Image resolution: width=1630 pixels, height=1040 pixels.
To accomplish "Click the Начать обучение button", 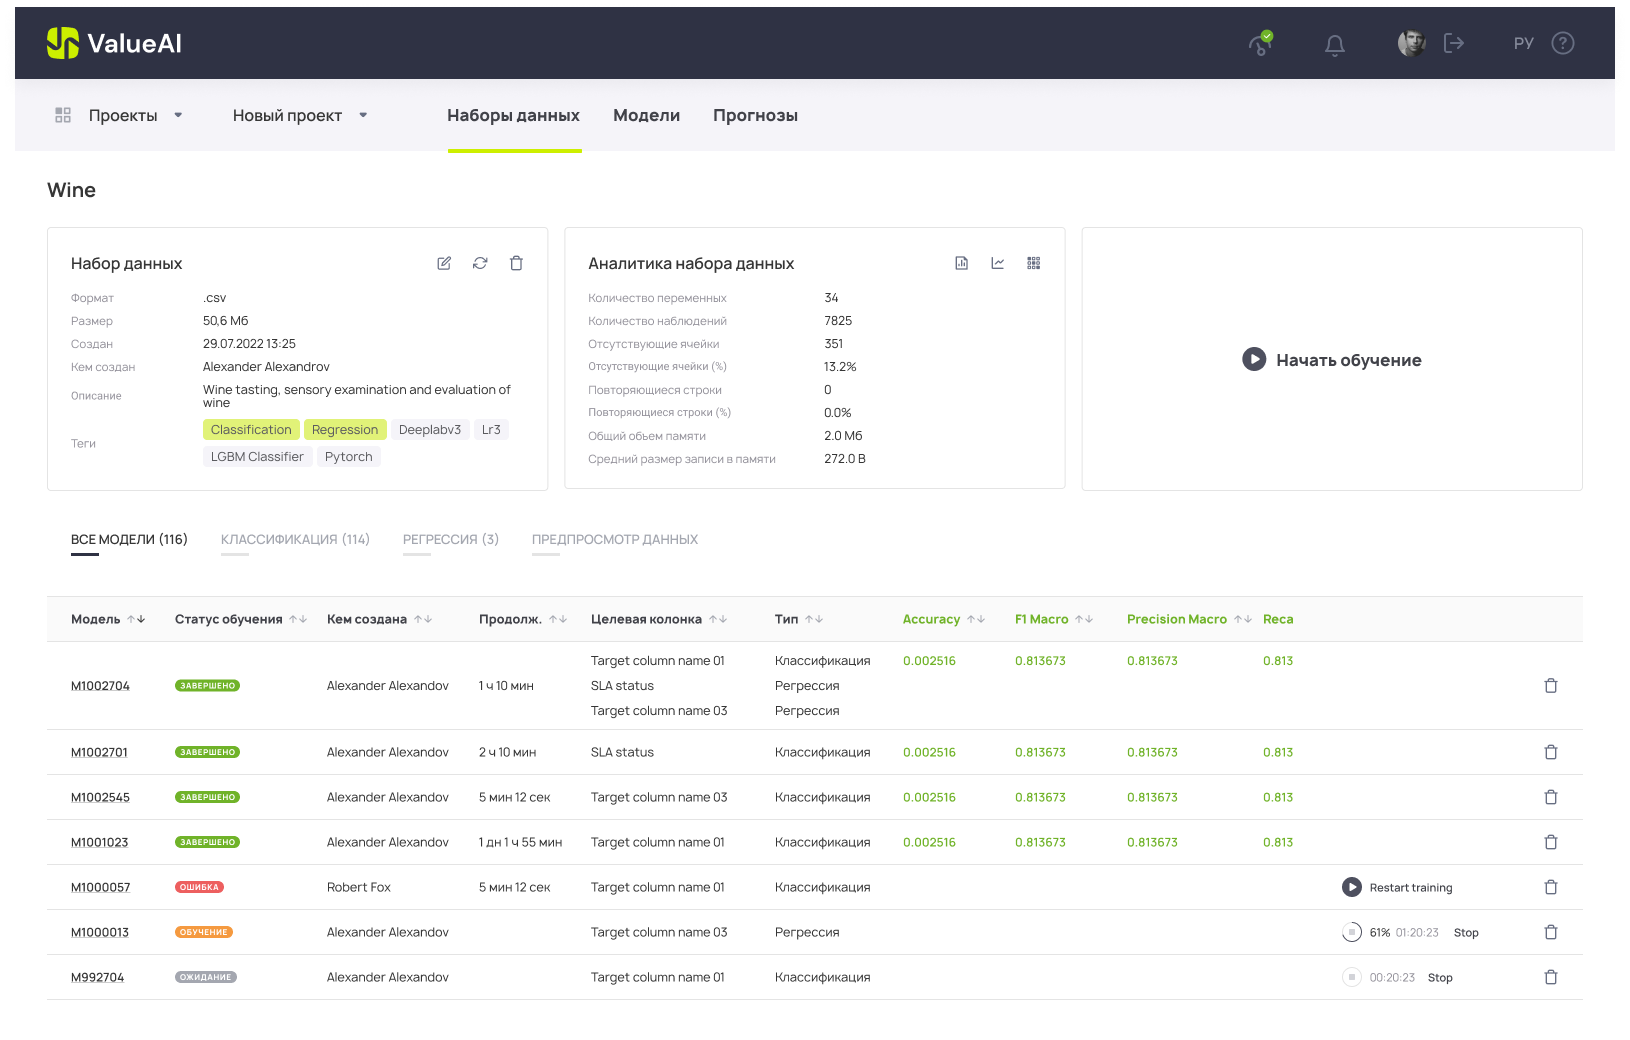I will 1331,360.
